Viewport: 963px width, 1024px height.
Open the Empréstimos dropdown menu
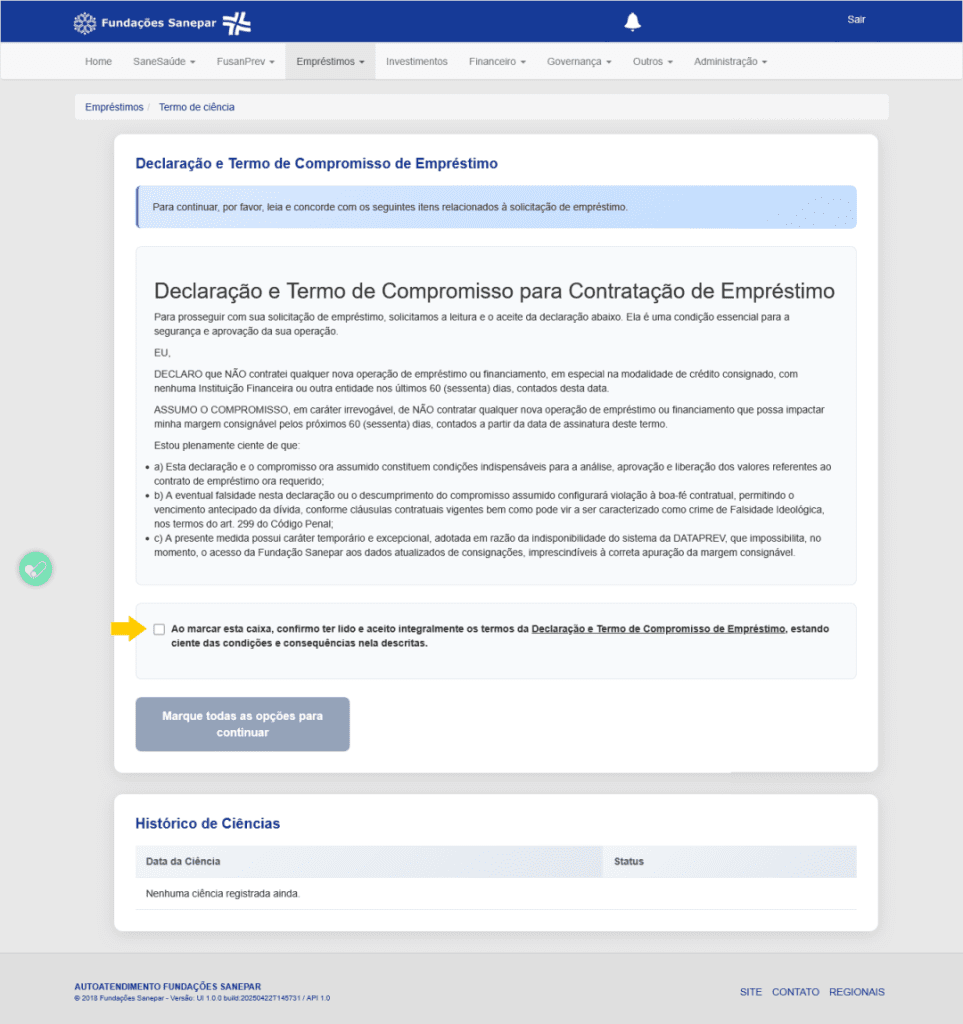point(330,61)
